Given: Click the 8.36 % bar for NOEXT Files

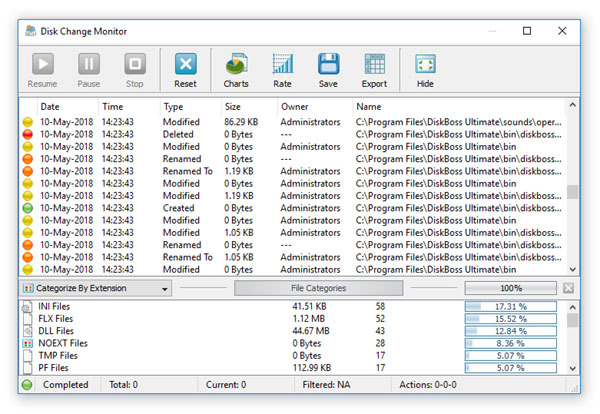Looking at the screenshot, I should (x=511, y=343).
